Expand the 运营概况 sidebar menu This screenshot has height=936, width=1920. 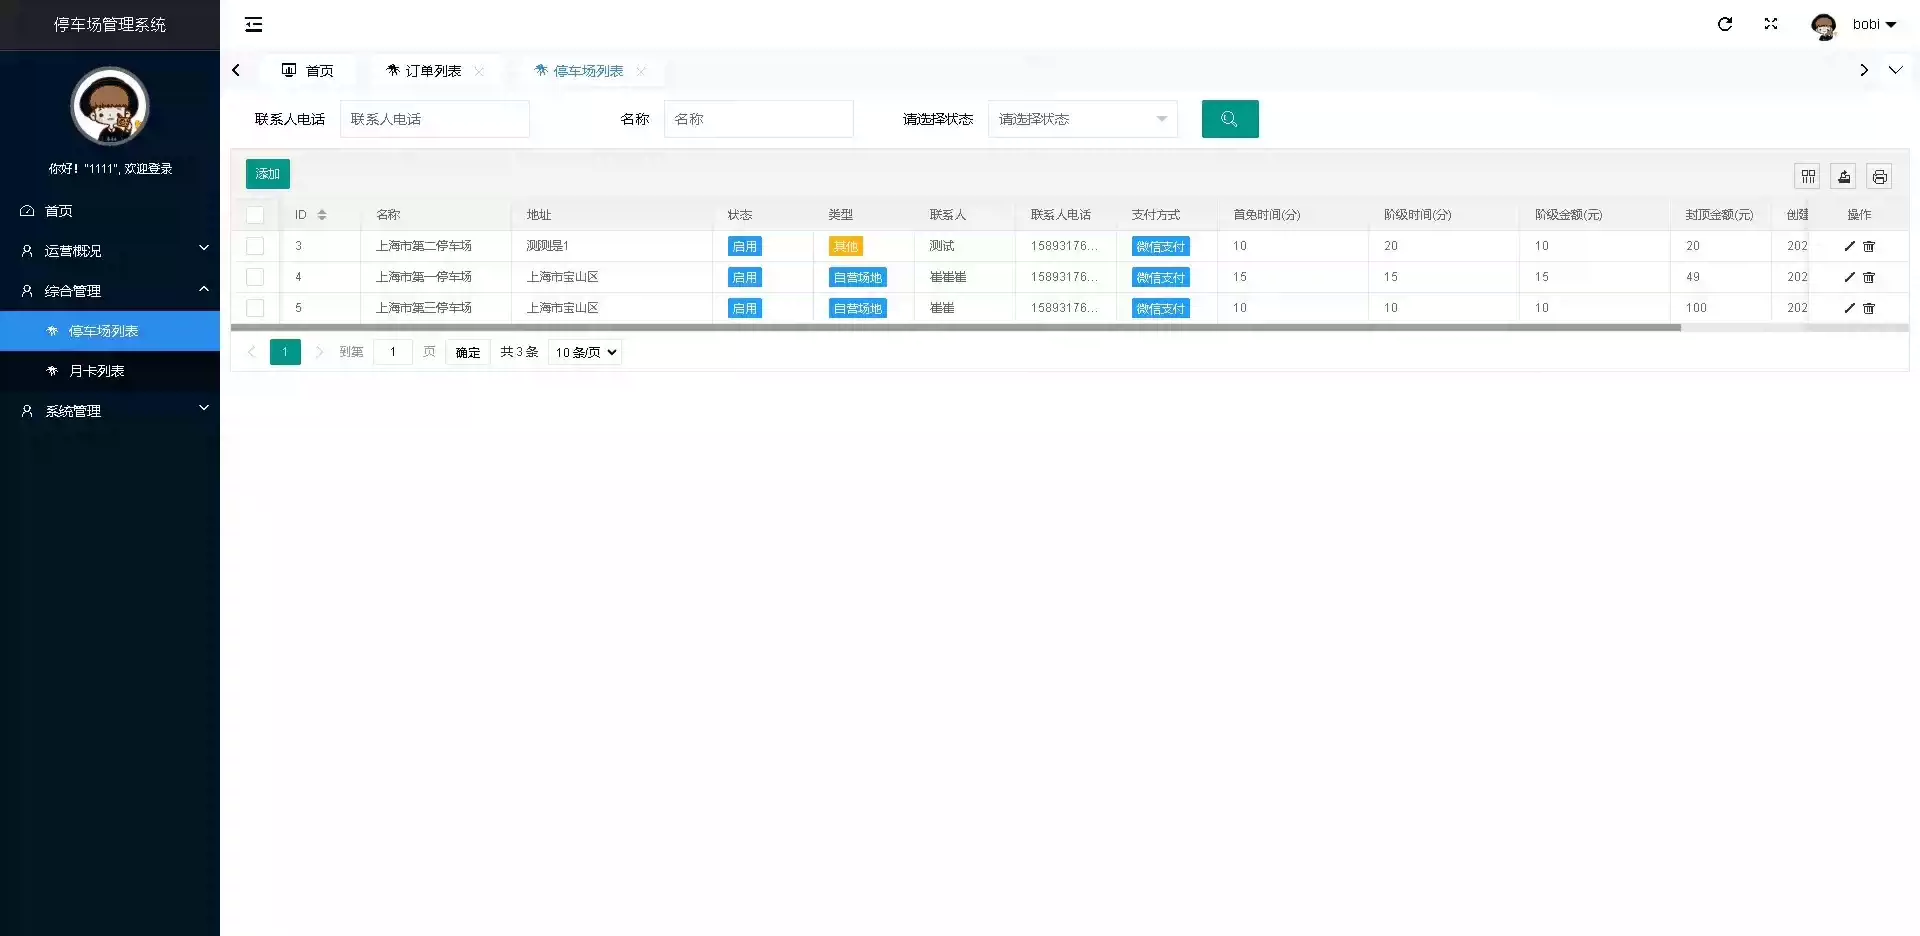(110, 251)
